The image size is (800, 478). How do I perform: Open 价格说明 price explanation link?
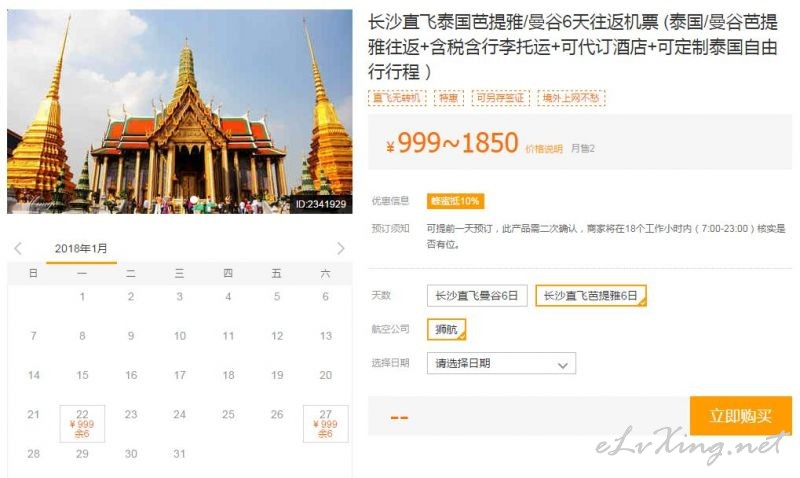544,149
